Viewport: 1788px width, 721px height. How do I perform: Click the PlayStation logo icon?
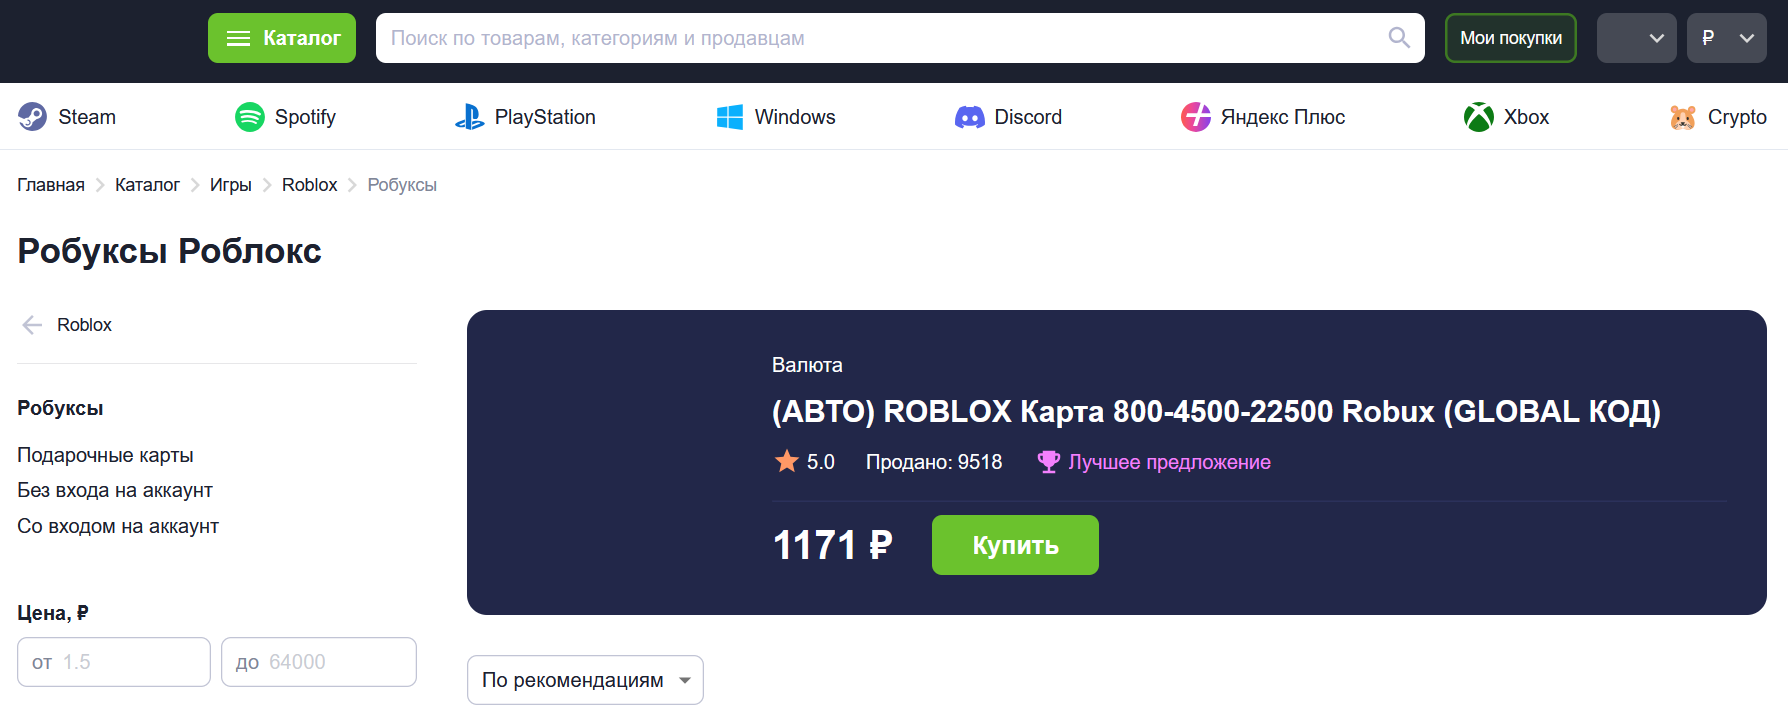469,117
